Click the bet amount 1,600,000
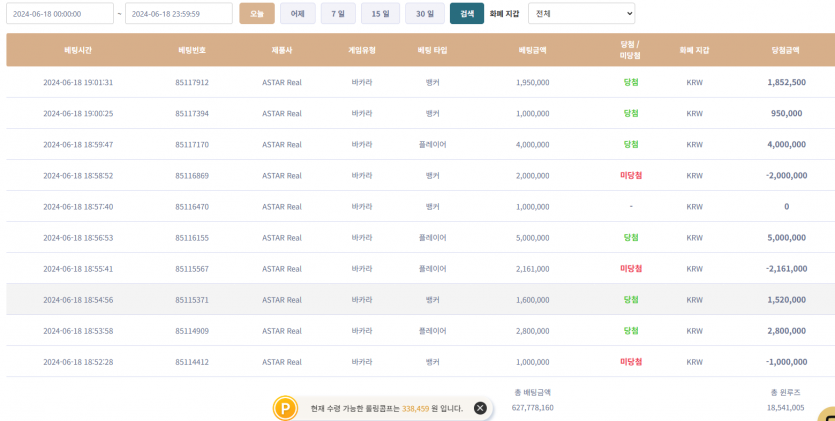This screenshot has width=835, height=421. coord(533,300)
